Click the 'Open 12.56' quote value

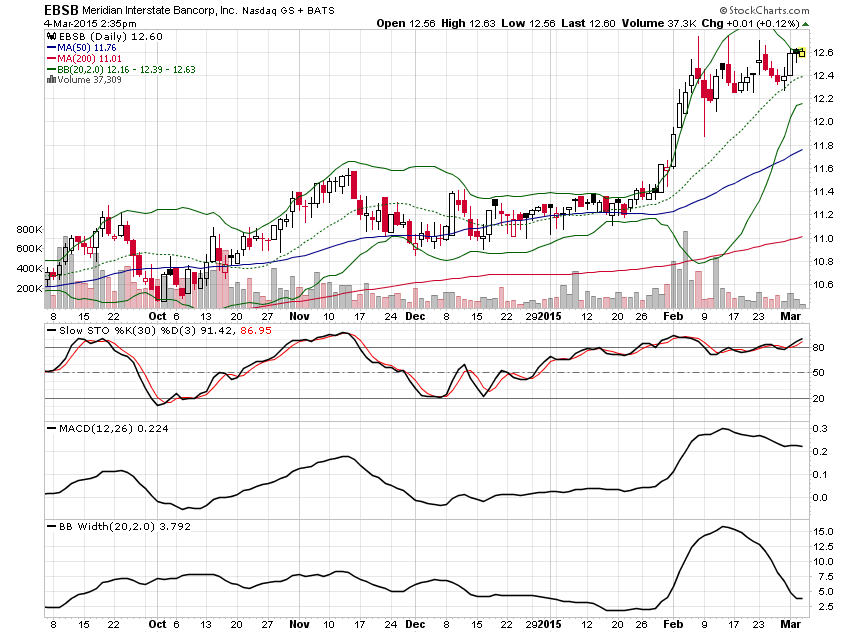coord(405,23)
